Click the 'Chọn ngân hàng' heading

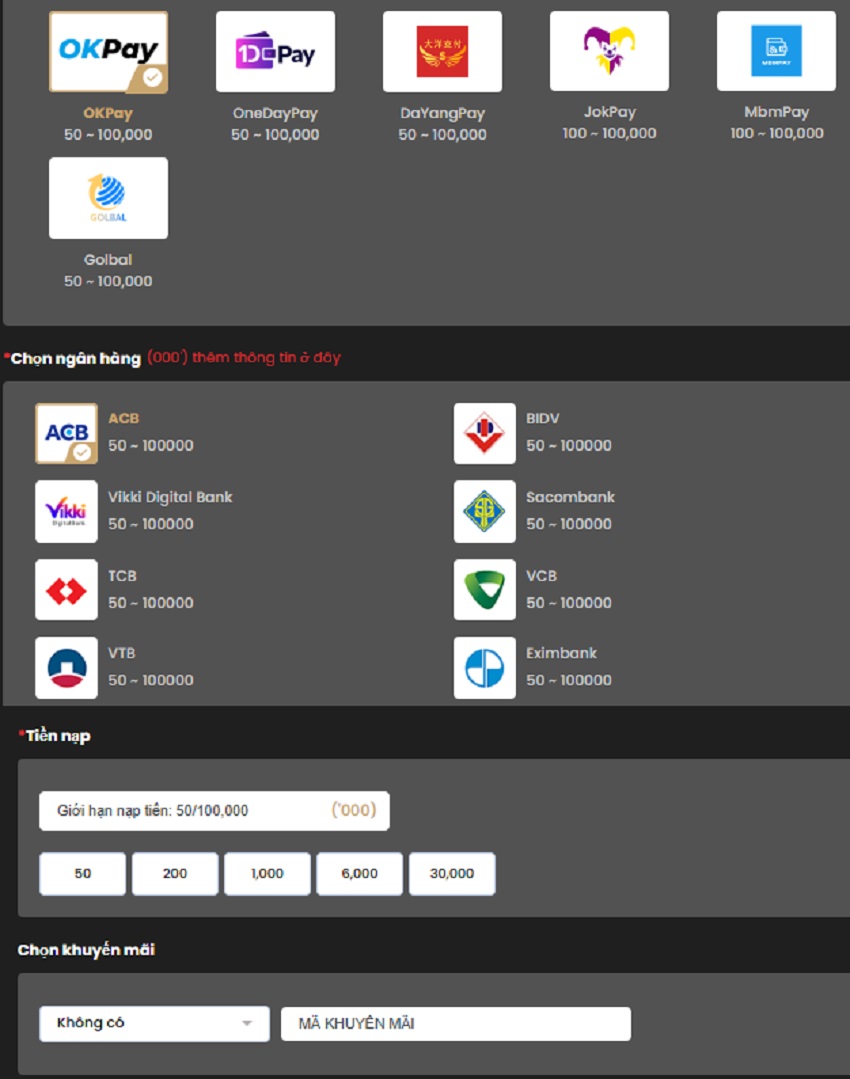(76, 359)
